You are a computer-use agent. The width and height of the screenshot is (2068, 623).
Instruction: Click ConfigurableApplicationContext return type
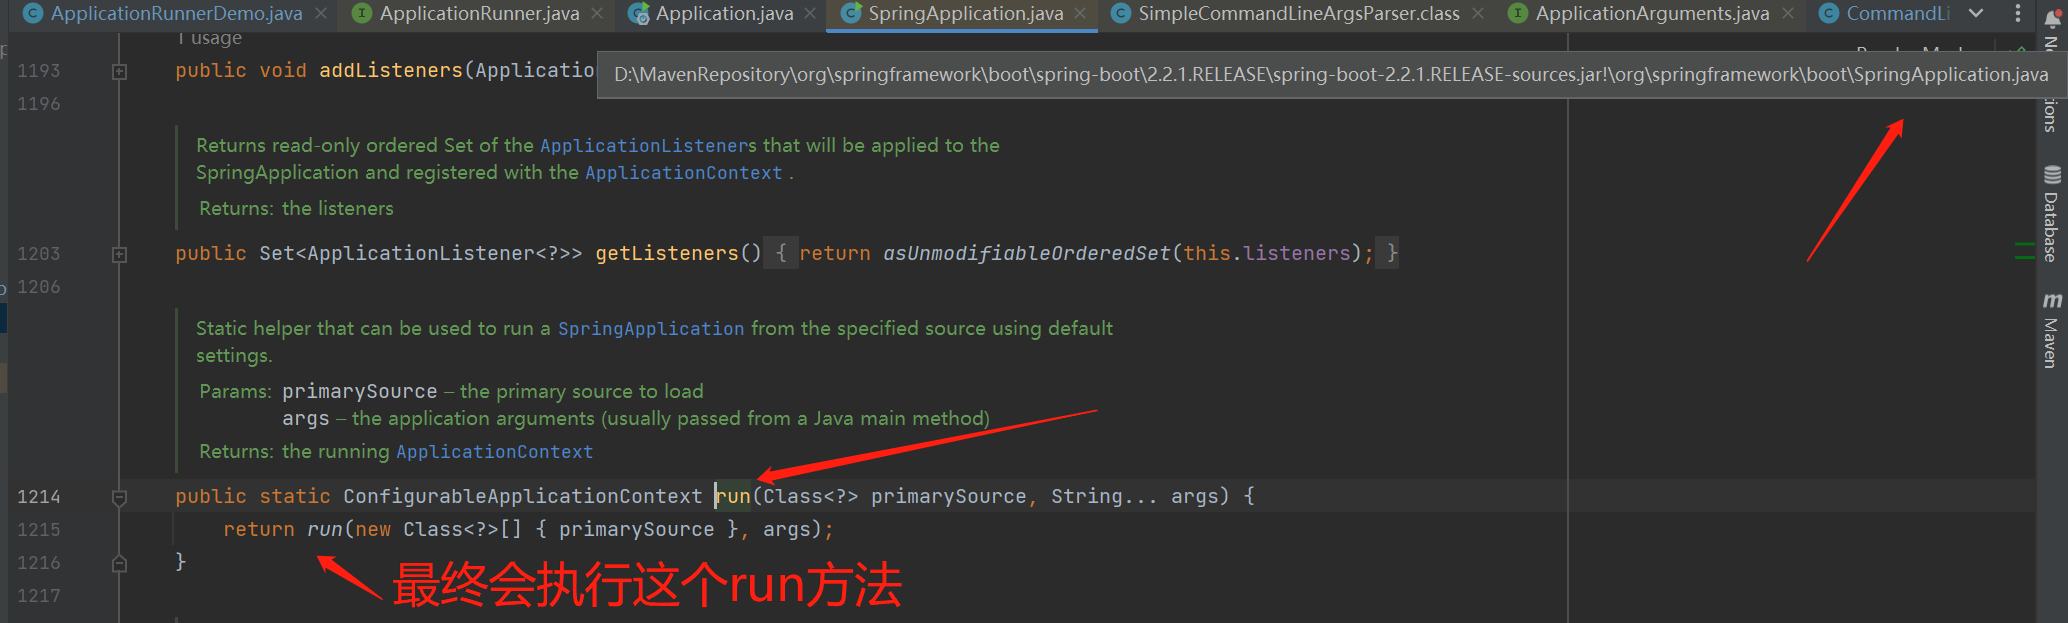coord(523,496)
